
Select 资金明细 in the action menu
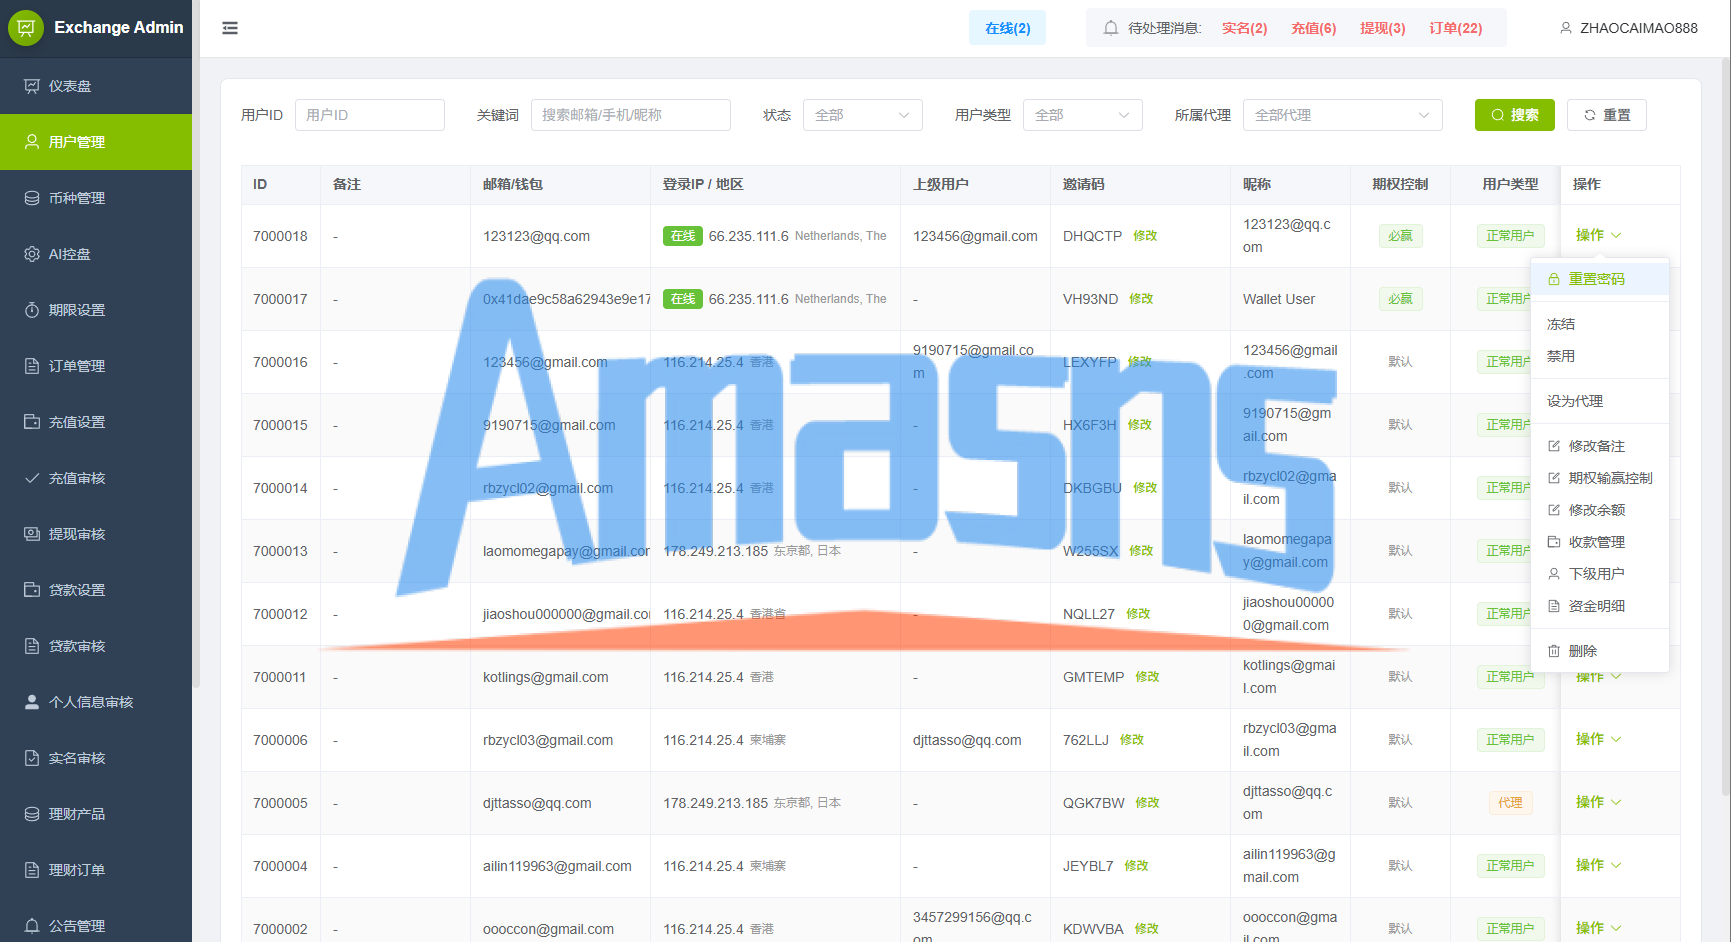click(1600, 606)
